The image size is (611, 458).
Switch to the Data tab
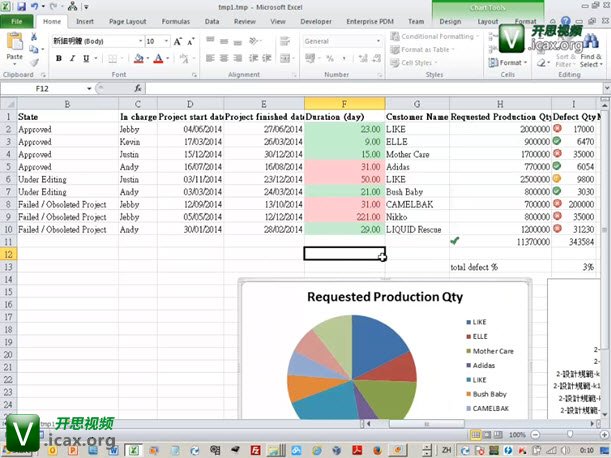pos(212,21)
